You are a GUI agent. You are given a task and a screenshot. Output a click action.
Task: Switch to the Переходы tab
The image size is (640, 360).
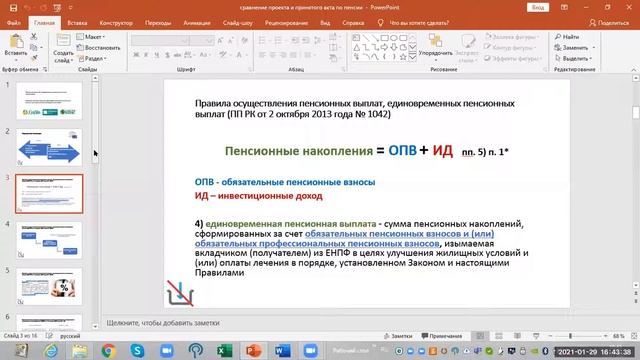pos(158,23)
